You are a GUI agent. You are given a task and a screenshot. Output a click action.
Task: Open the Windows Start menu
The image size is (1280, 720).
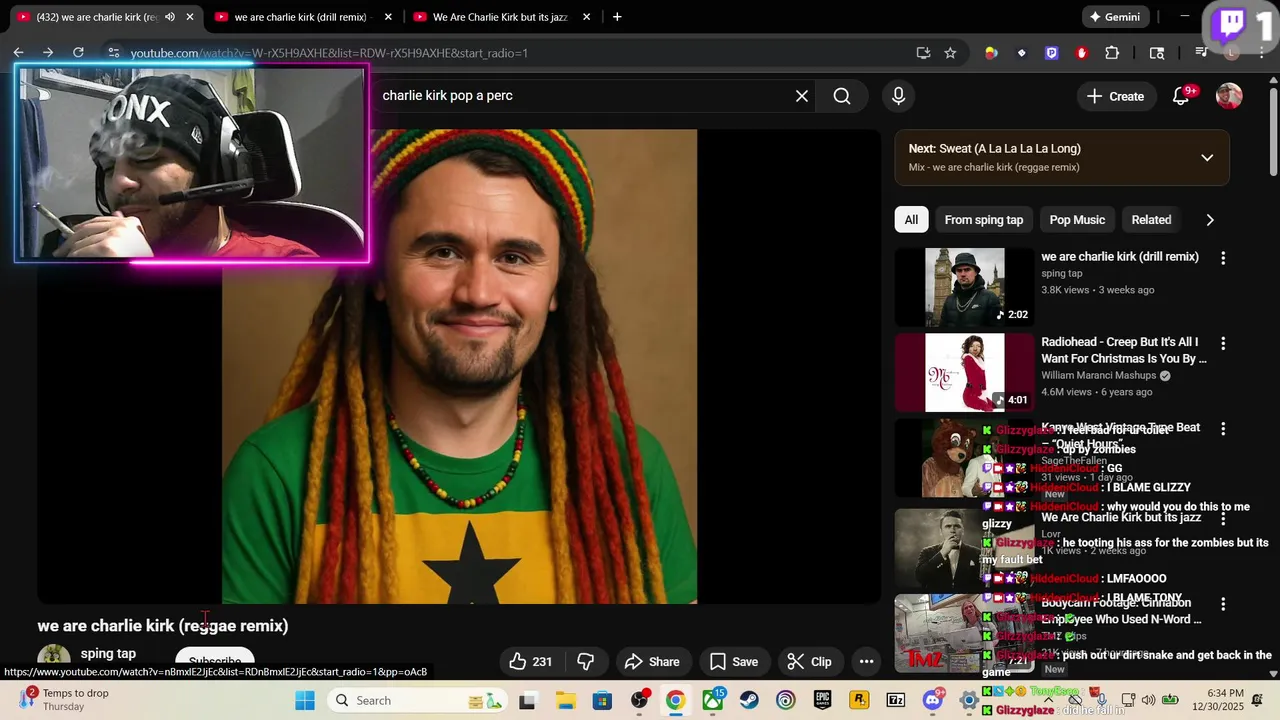pos(305,700)
